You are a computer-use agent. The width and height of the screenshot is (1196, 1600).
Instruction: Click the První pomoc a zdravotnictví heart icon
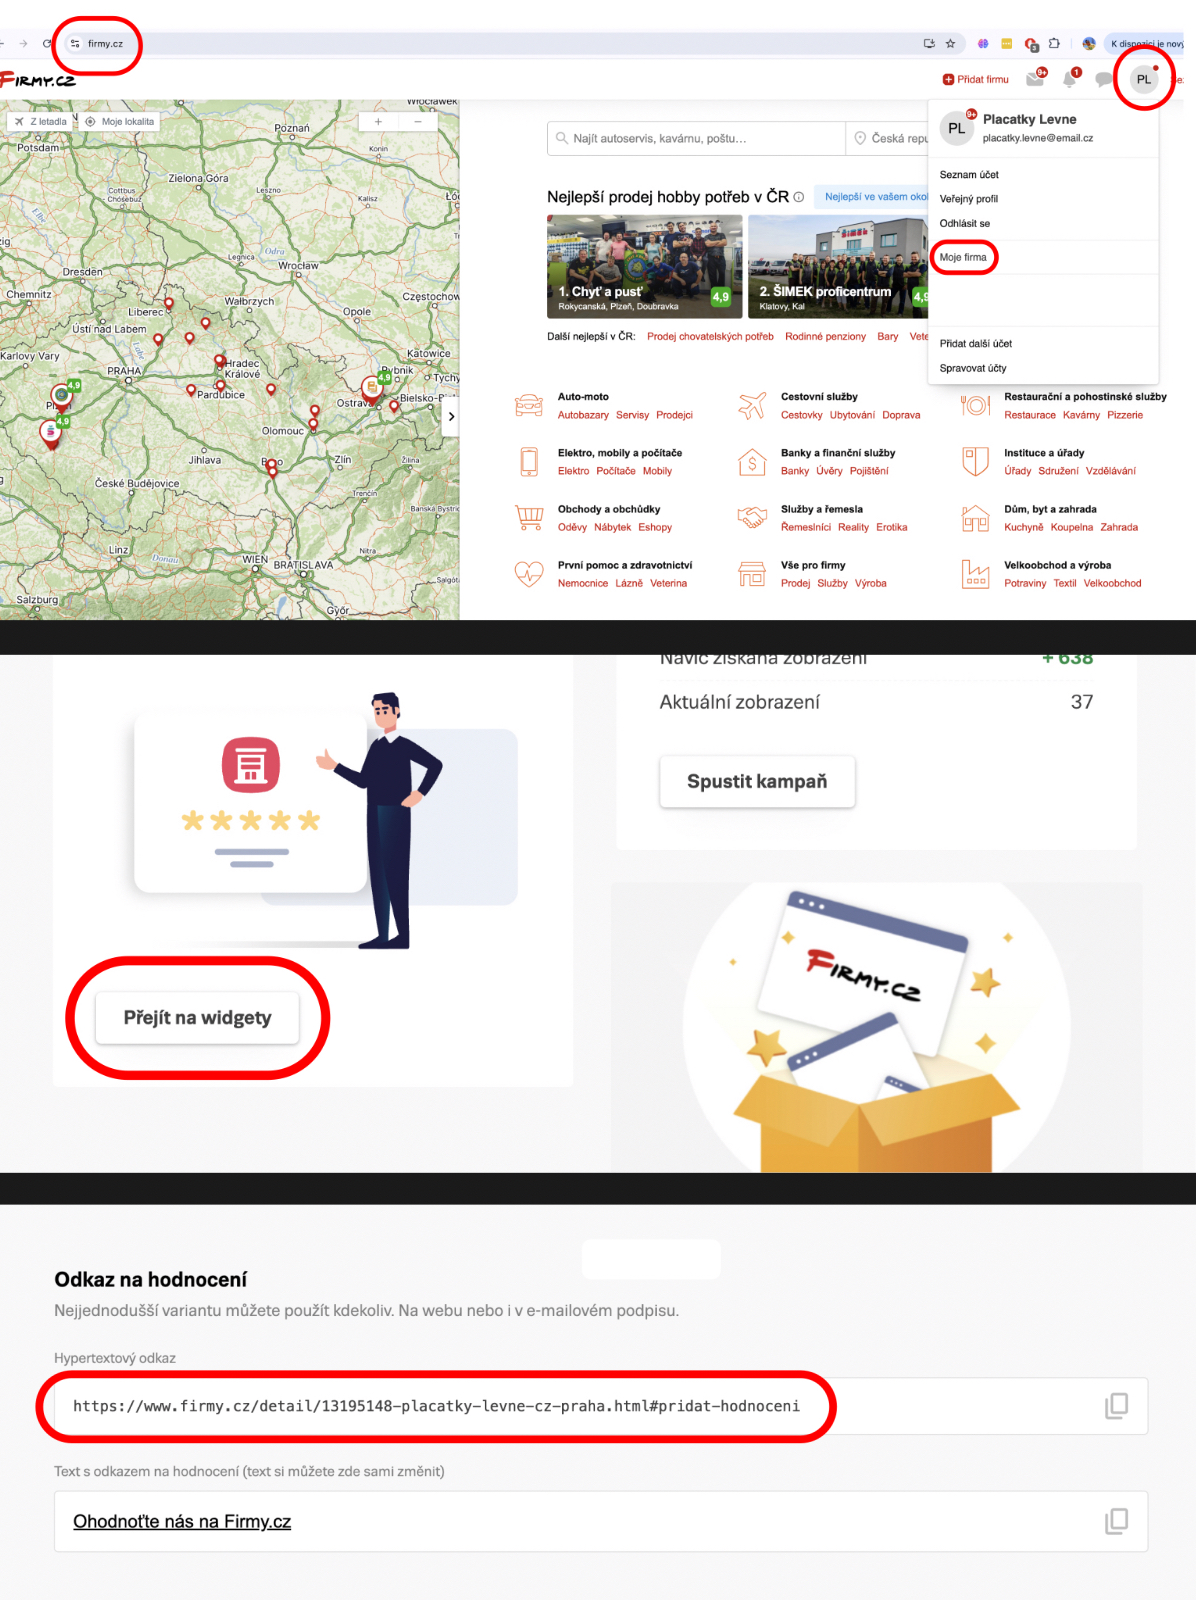(x=528, y=573)
